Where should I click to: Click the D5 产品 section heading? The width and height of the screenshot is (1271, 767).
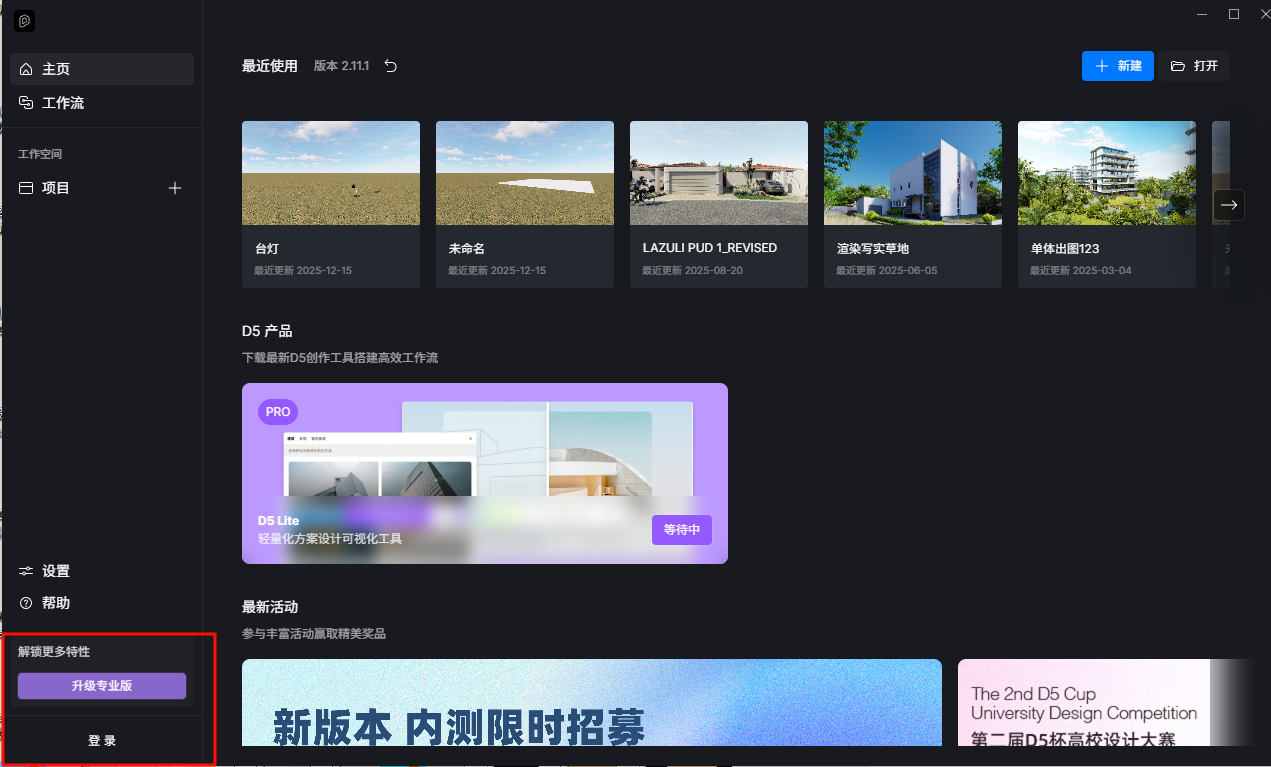[267, 331]
